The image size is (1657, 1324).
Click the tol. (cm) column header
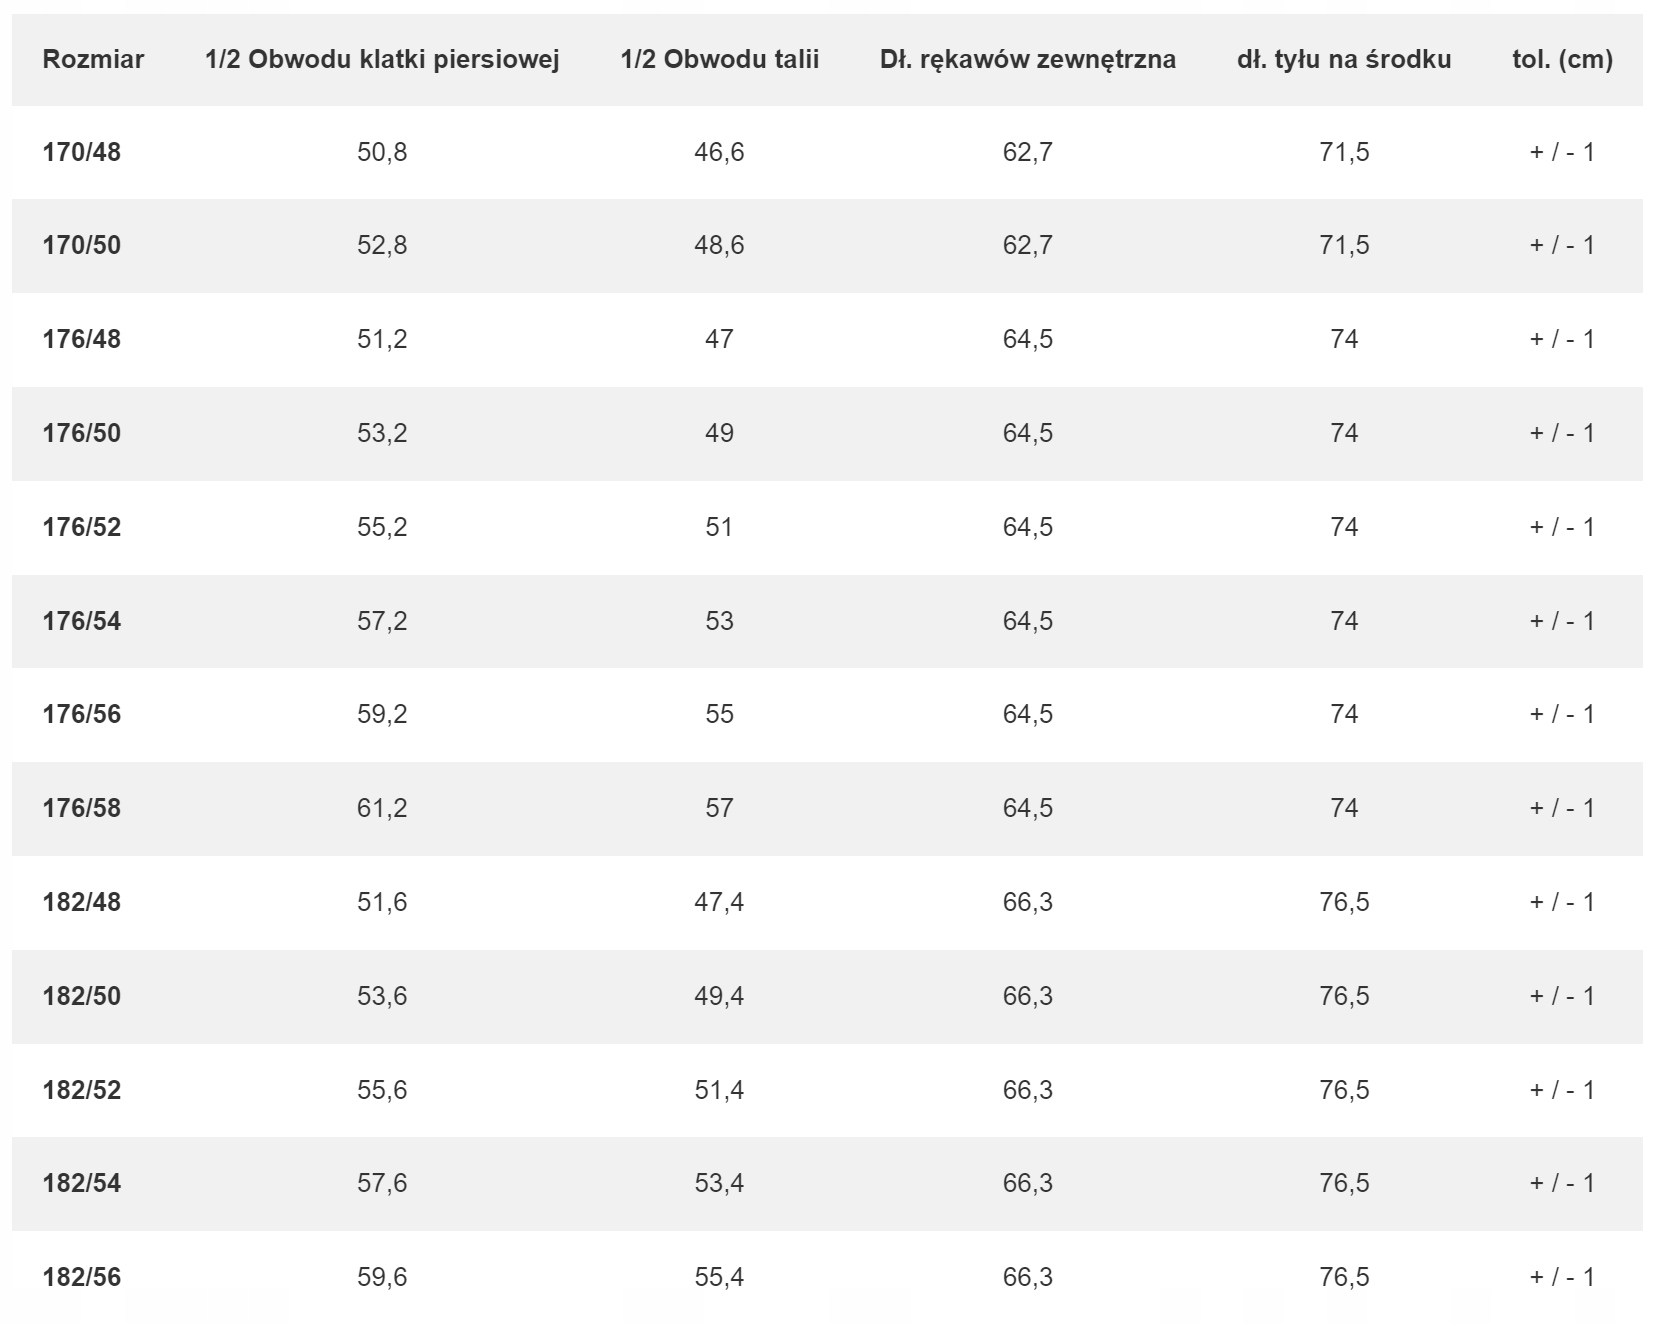click(1562, 60)
